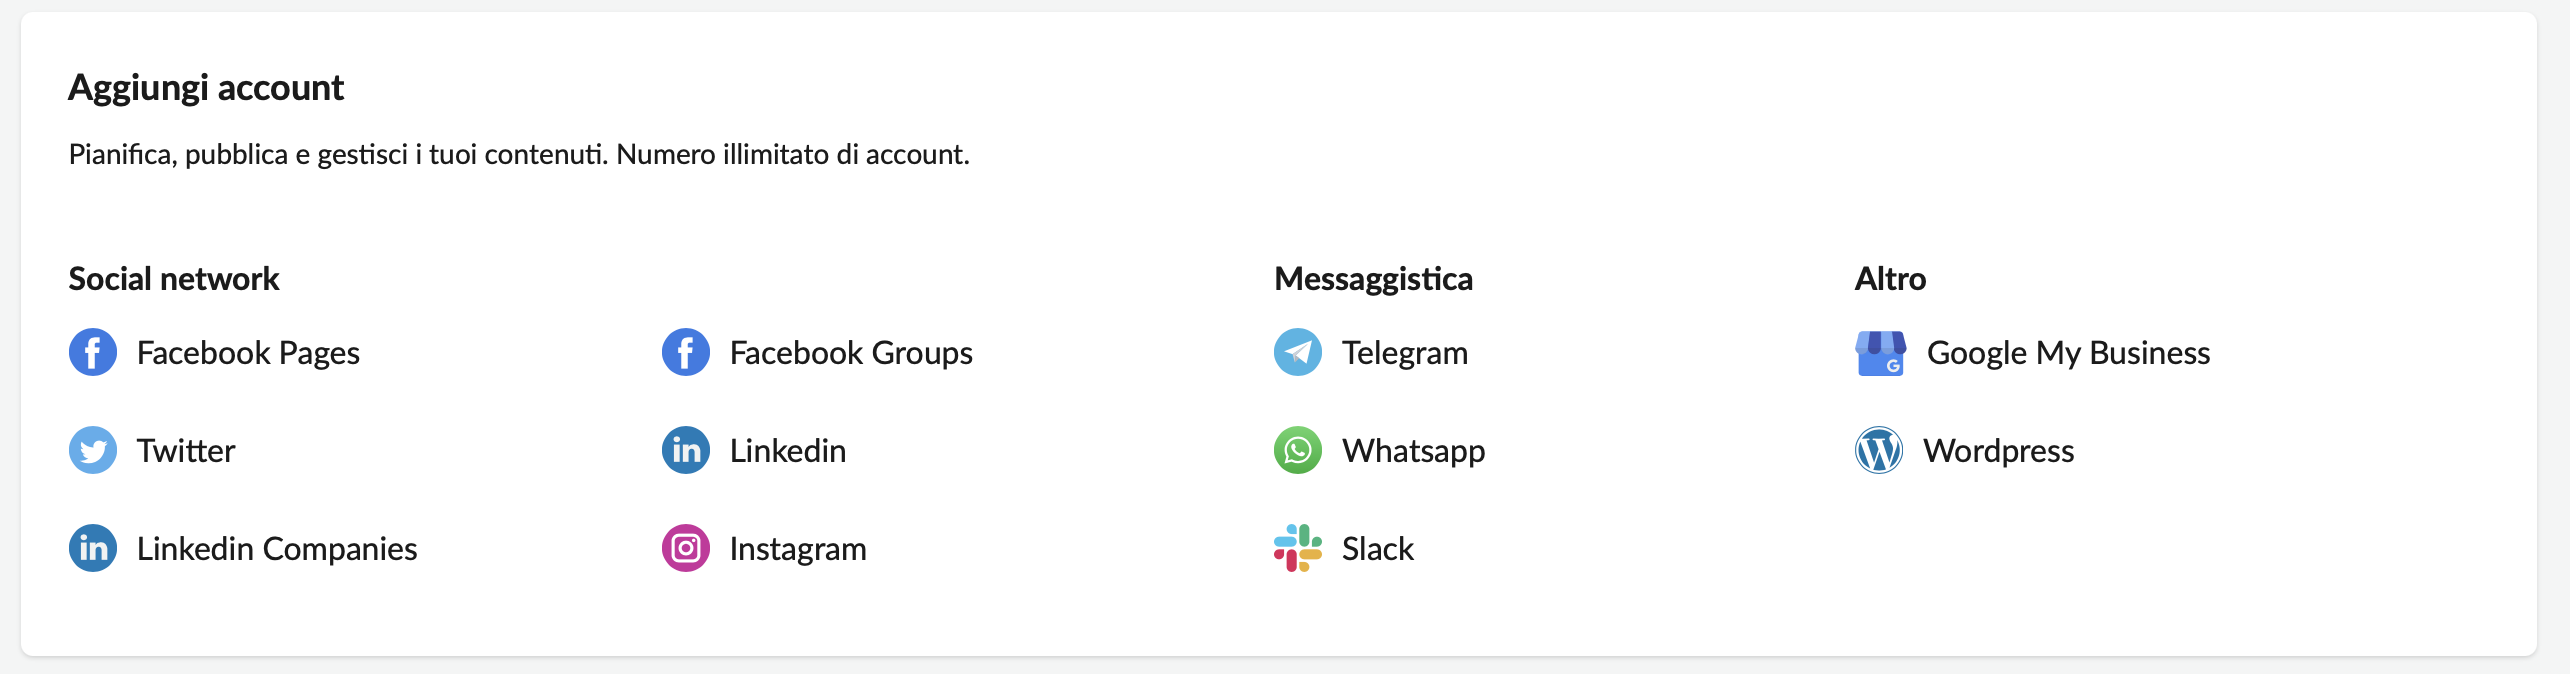
Task: Click the Google My Business store icon
Action: tap(1881, 353)
